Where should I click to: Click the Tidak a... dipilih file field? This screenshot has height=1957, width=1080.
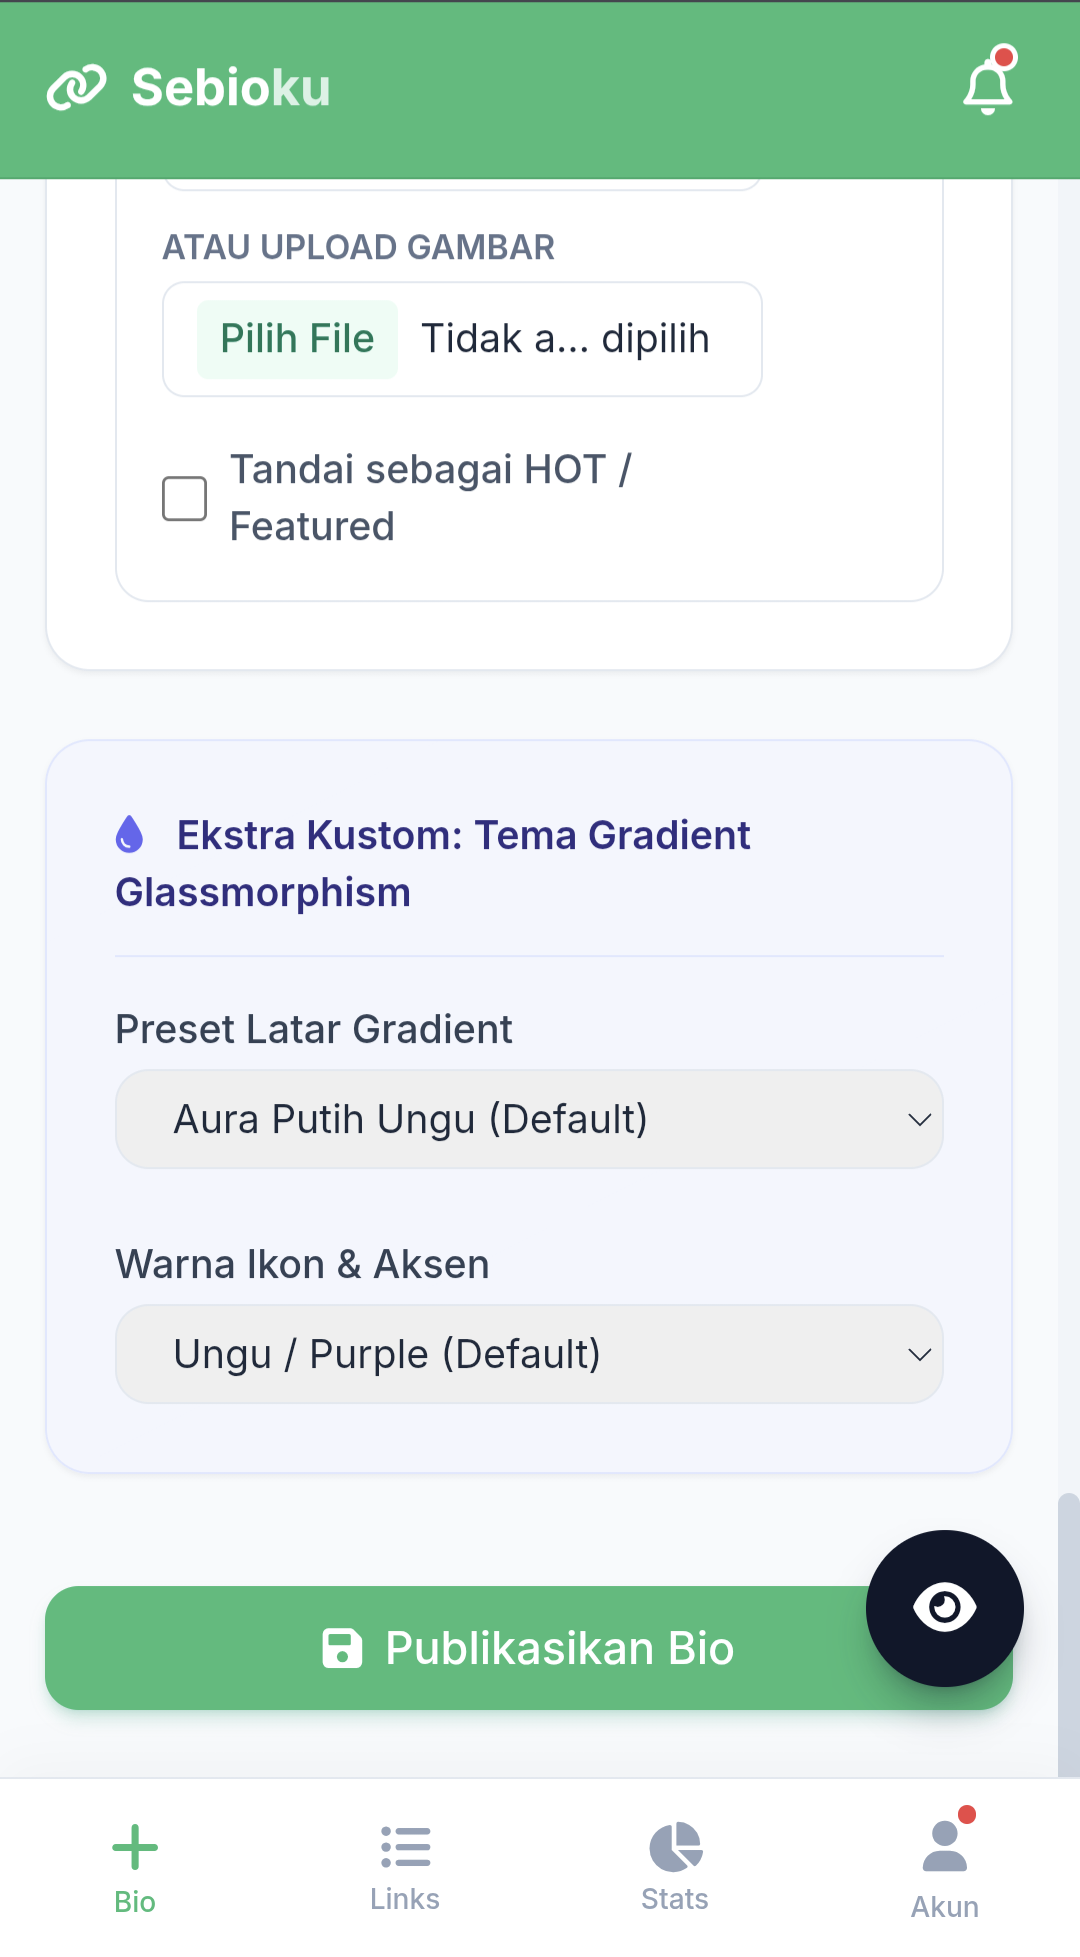565,339
